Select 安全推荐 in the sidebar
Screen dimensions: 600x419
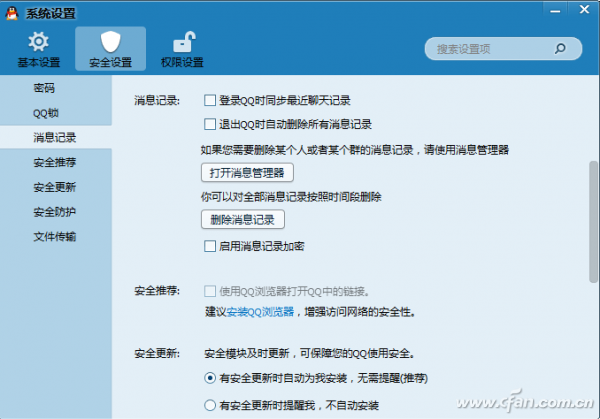pos(56,162)
